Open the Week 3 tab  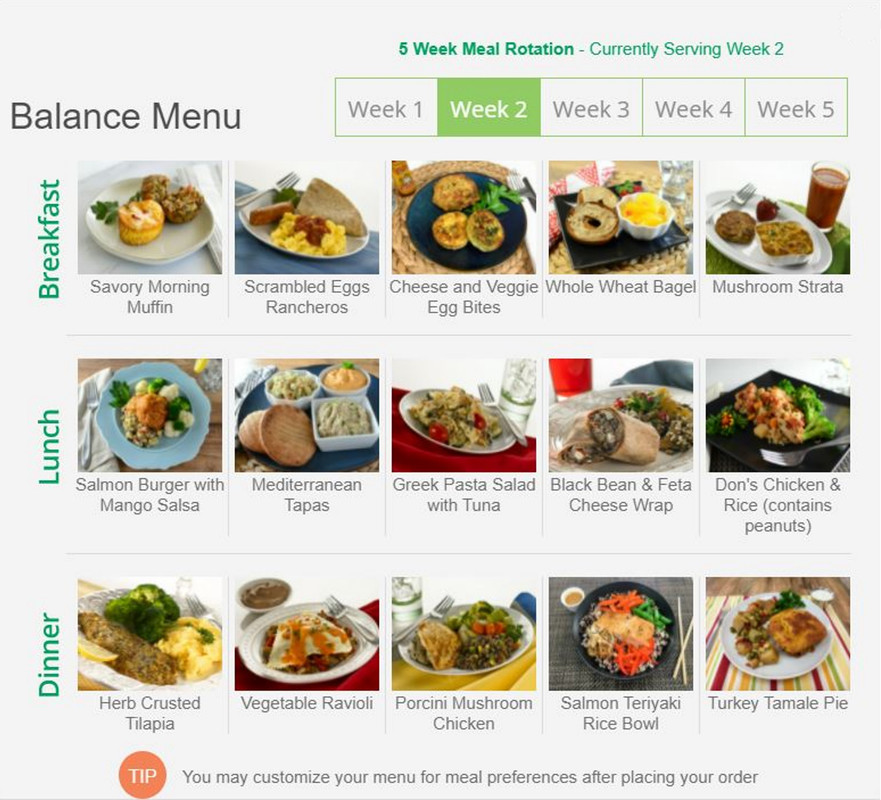pos(591,108)
